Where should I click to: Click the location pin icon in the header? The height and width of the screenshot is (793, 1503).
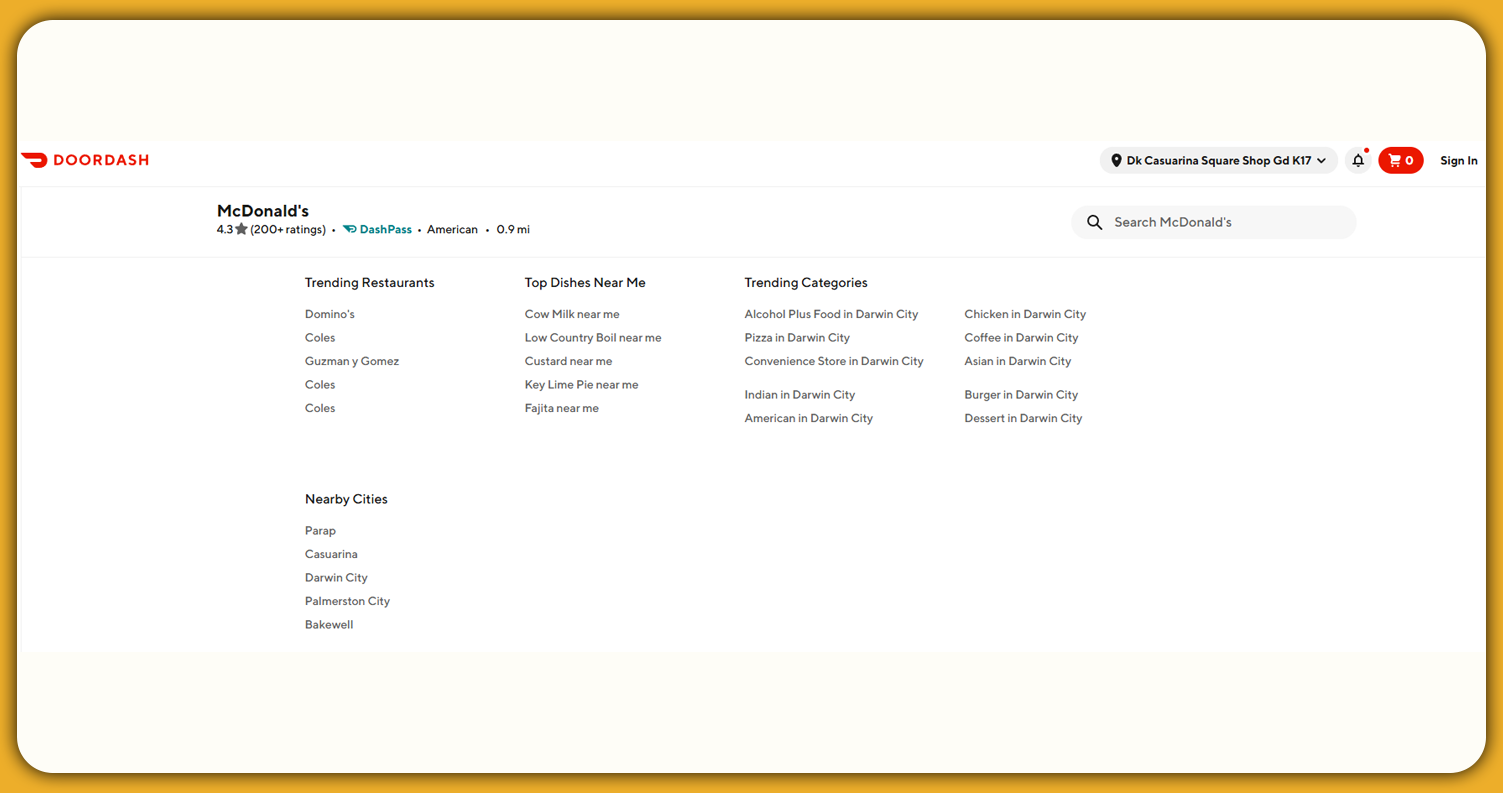[x=1116, y=160]
